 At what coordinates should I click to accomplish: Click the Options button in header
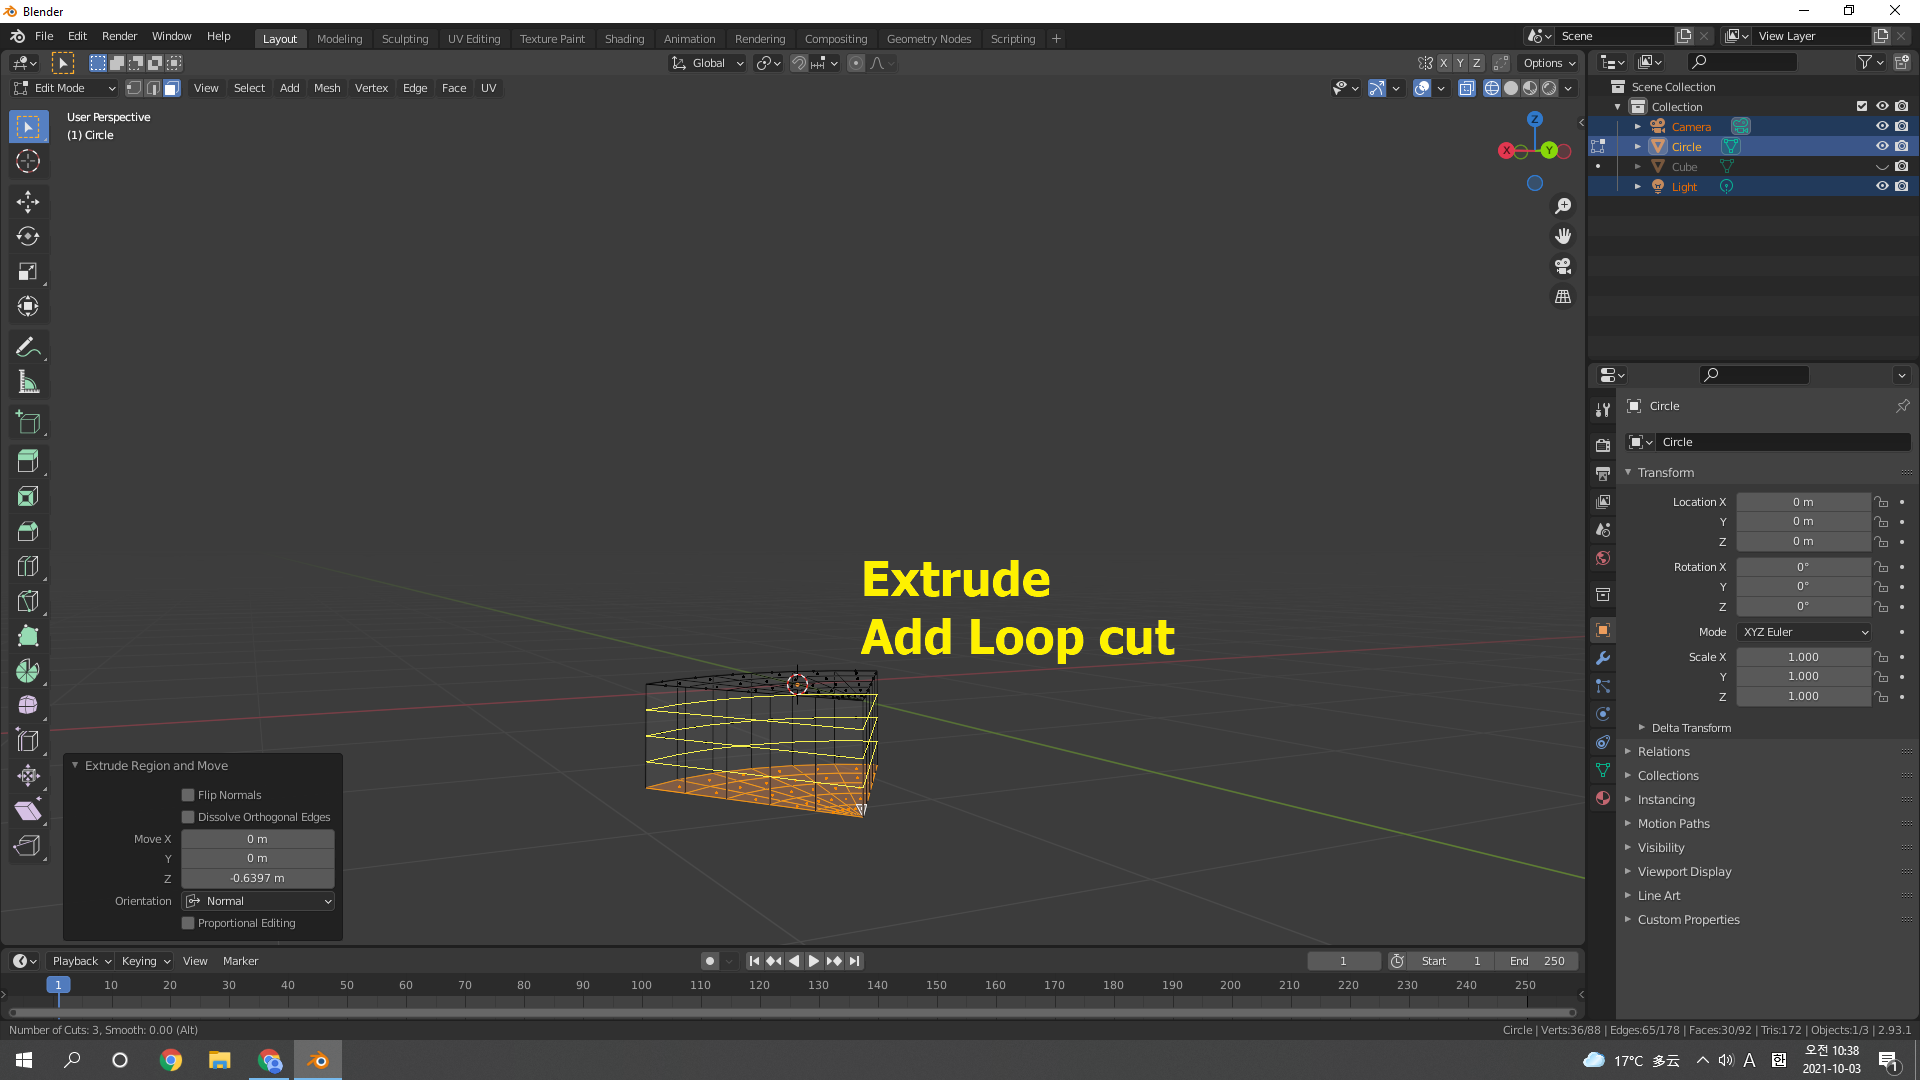point(1549,63)
